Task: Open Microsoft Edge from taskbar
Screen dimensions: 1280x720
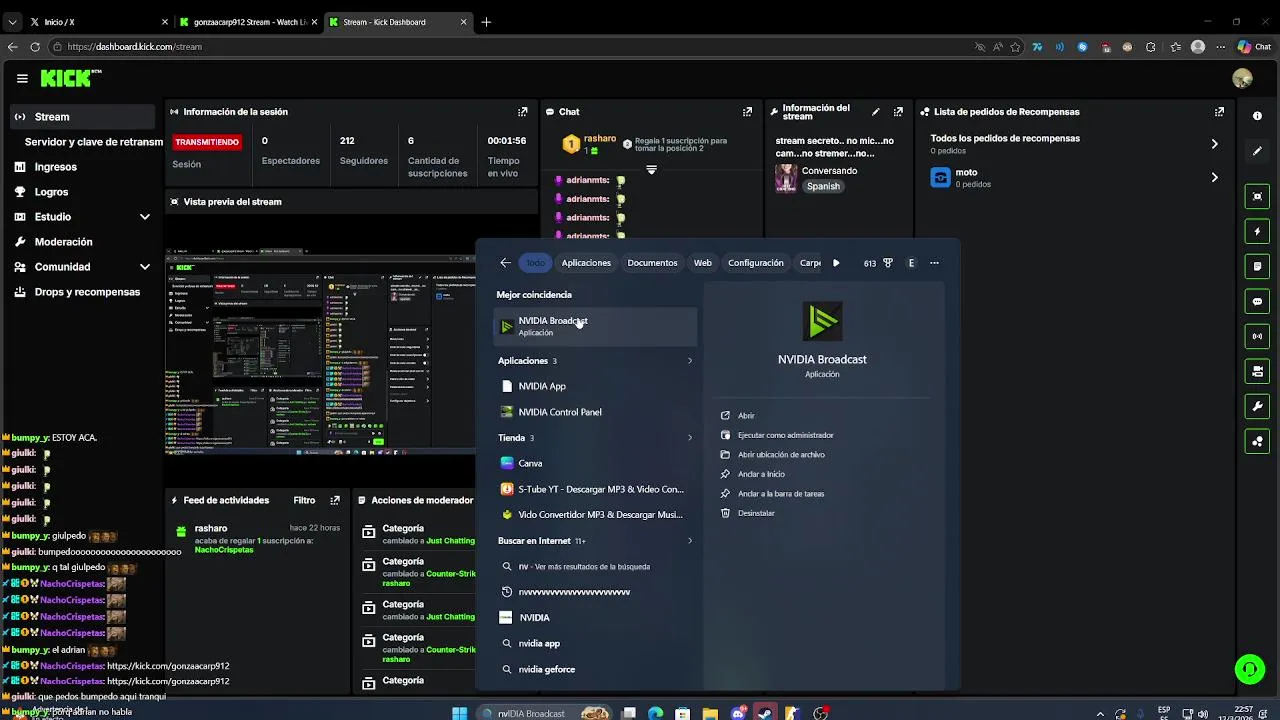Action: tap(655, 713)
